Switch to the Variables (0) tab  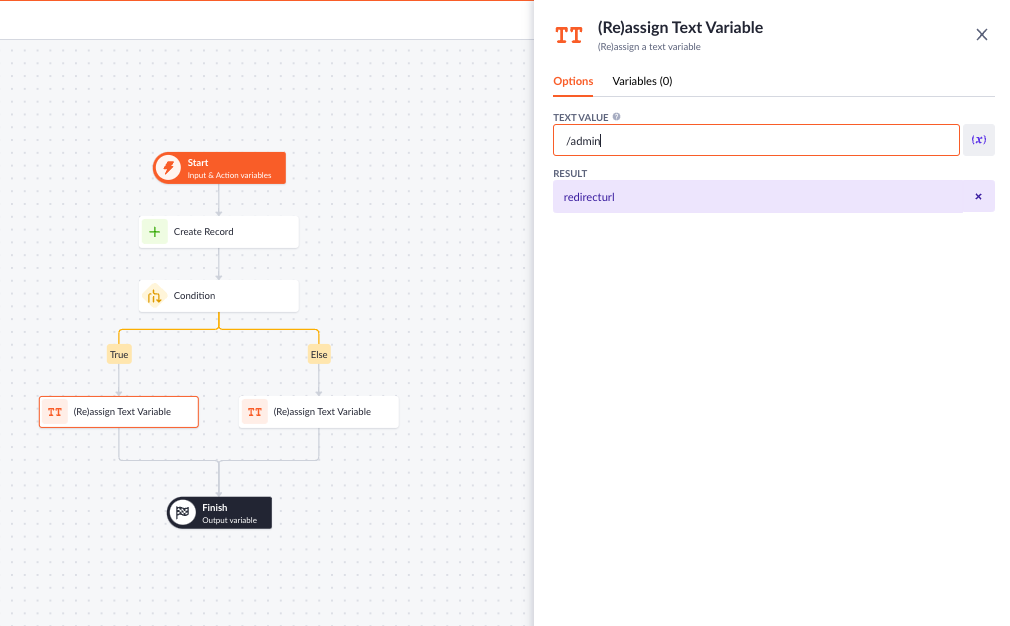tap(642, 81)
